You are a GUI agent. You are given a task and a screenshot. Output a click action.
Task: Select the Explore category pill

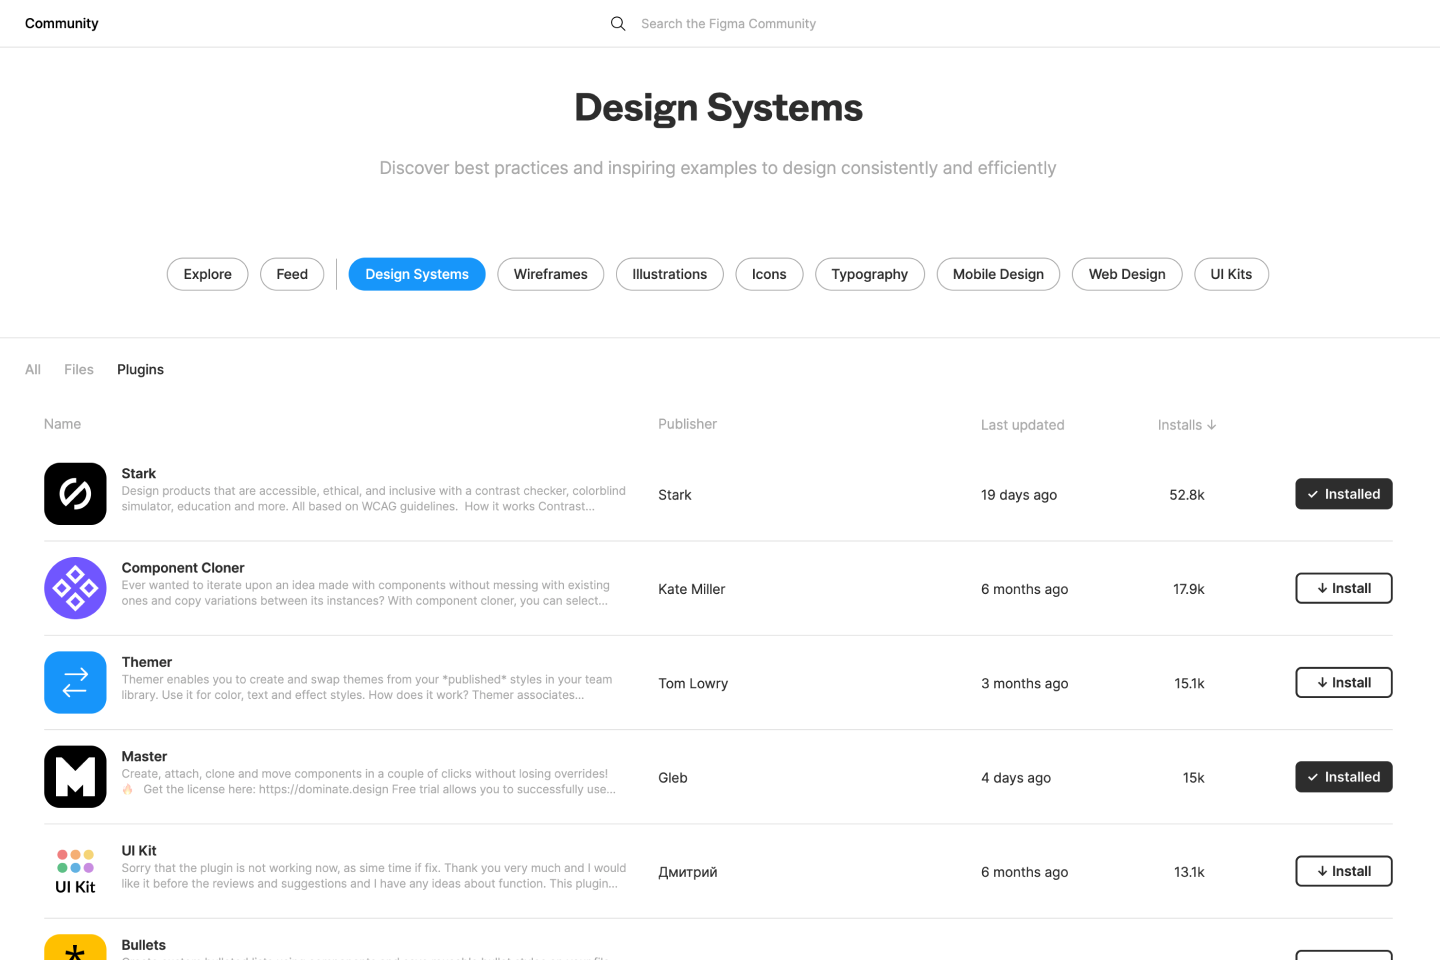point(207,274)
